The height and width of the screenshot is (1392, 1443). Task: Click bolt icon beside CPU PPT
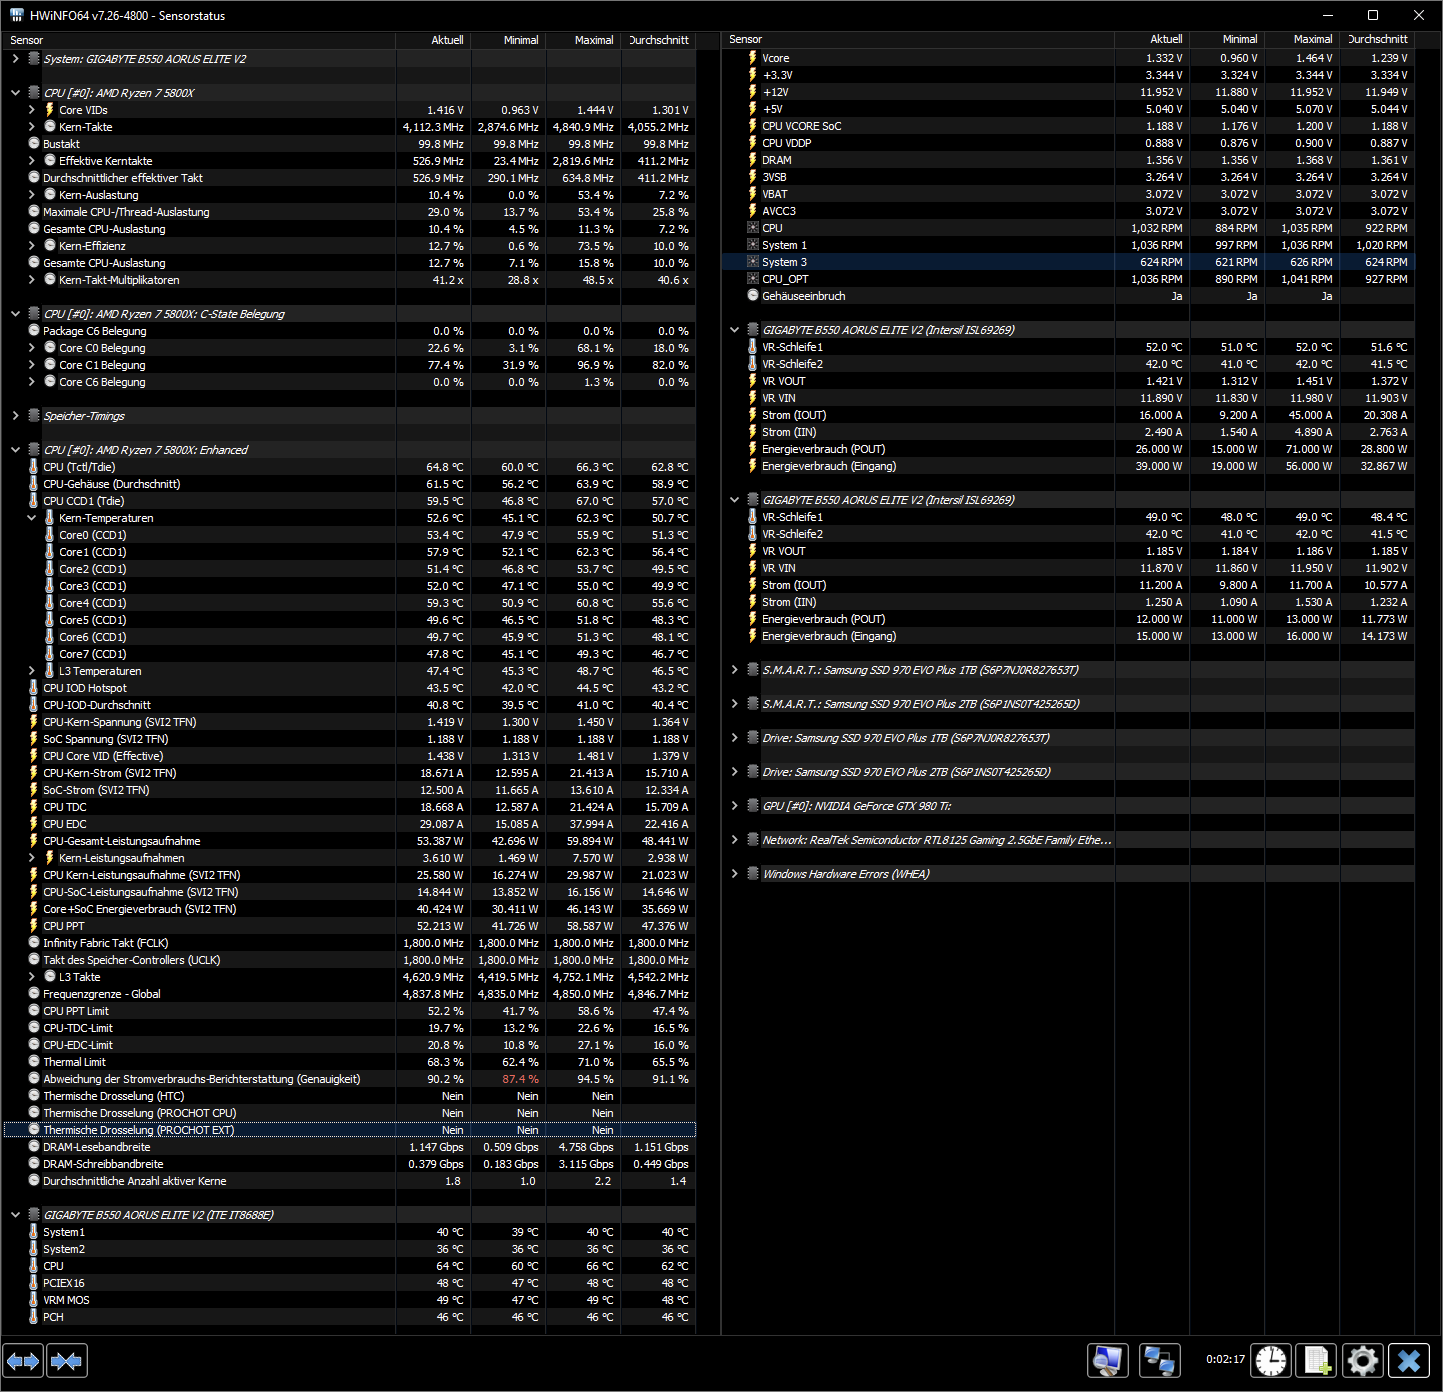[x=33, y=926]
